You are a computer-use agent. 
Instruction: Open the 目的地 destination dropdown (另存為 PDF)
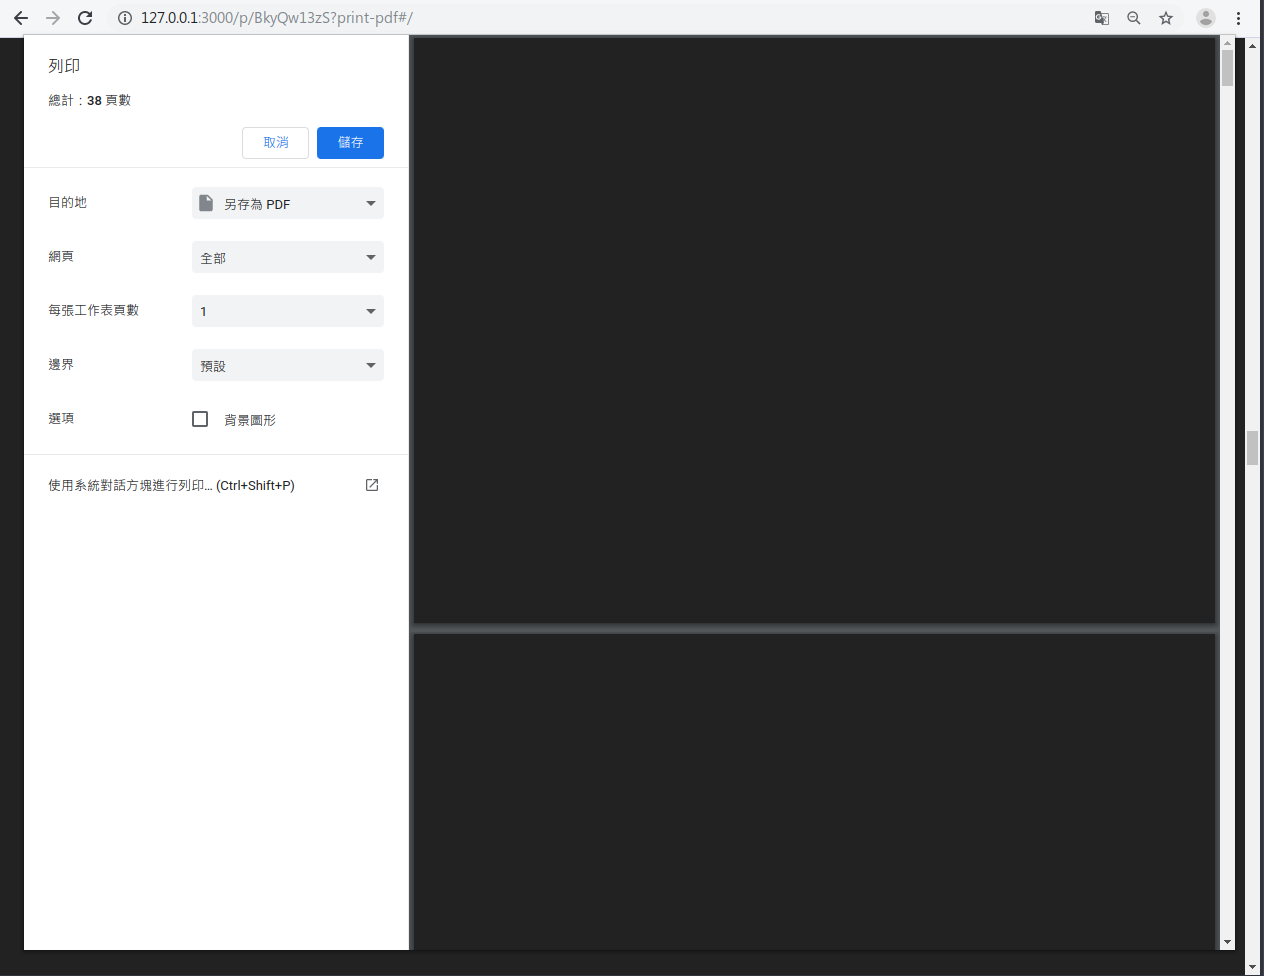coord(288,203)
